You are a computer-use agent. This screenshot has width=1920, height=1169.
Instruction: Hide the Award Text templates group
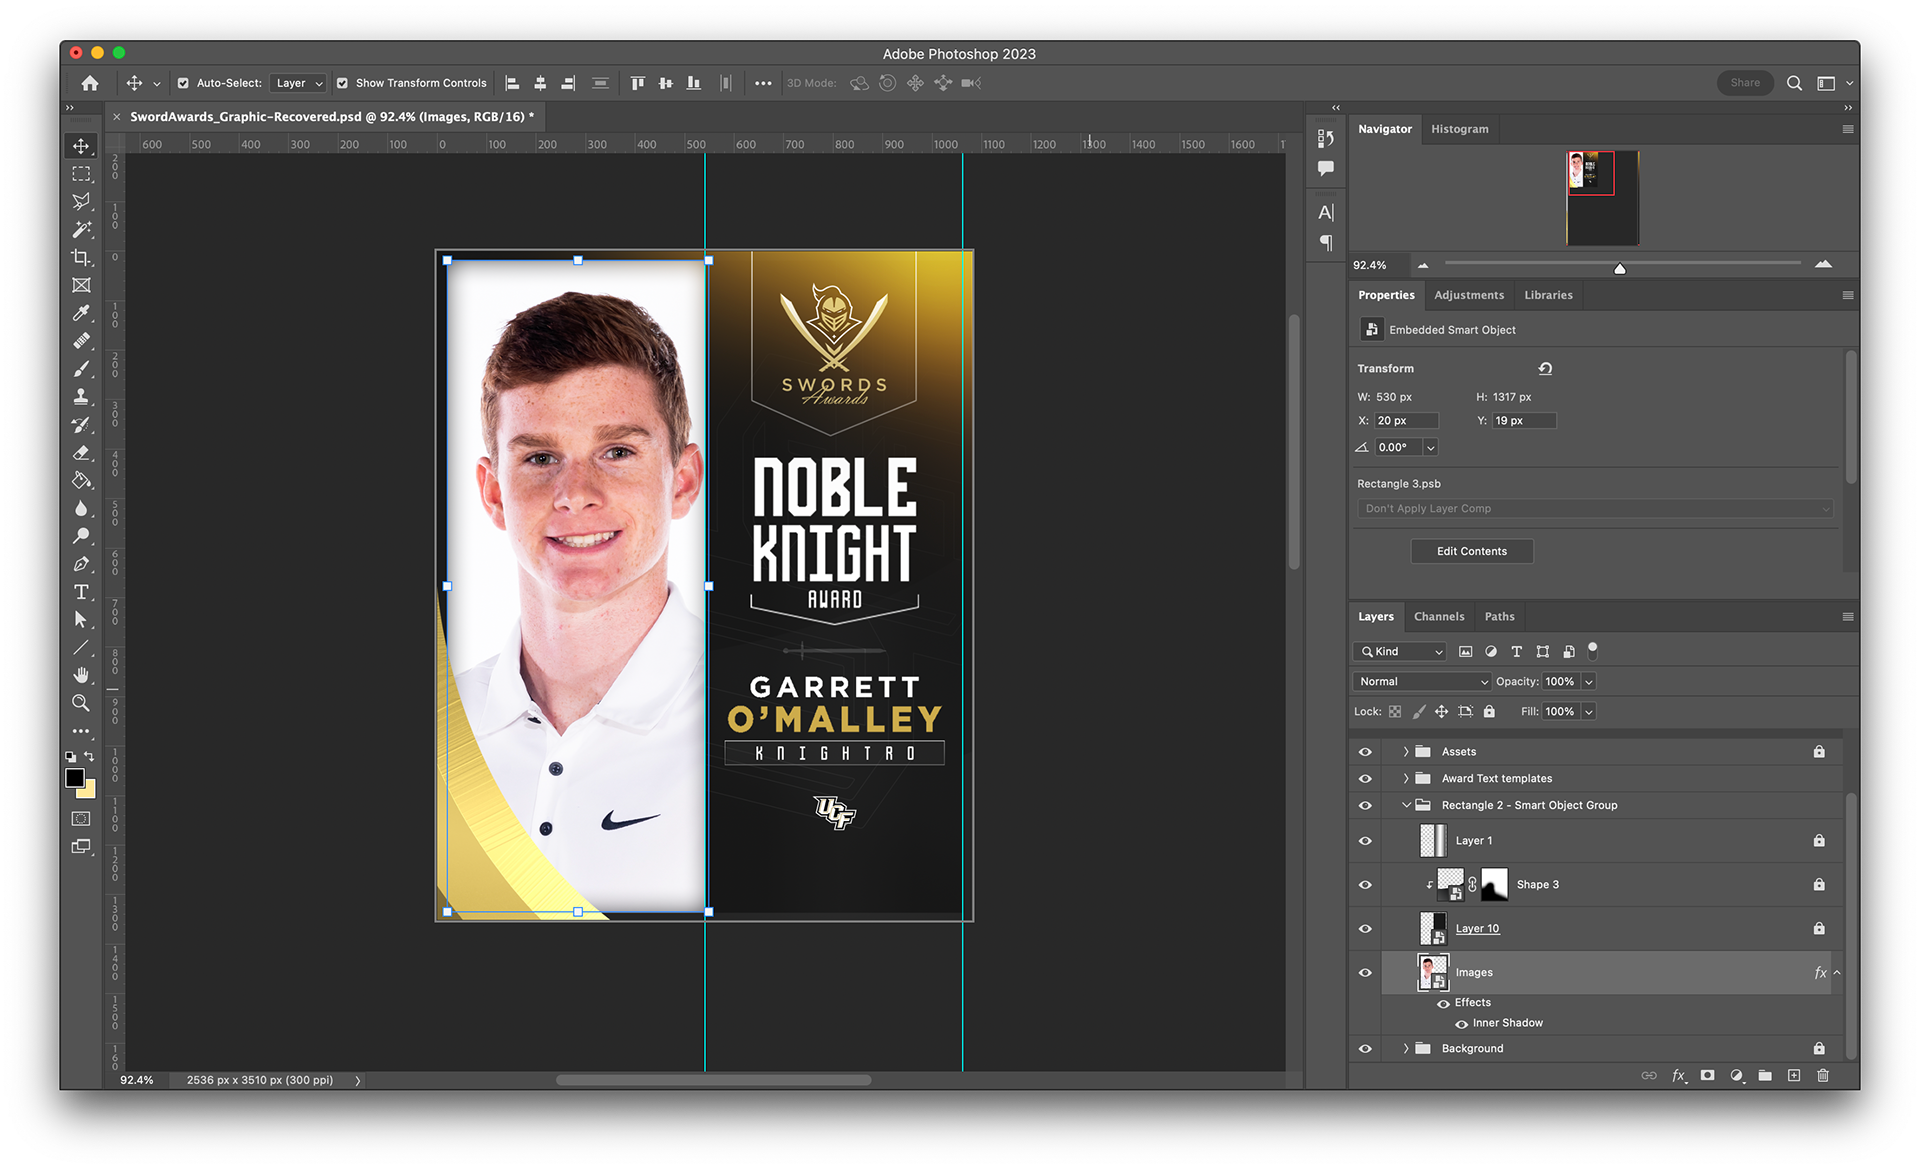pyautogui.click(x=1365, y=778)
